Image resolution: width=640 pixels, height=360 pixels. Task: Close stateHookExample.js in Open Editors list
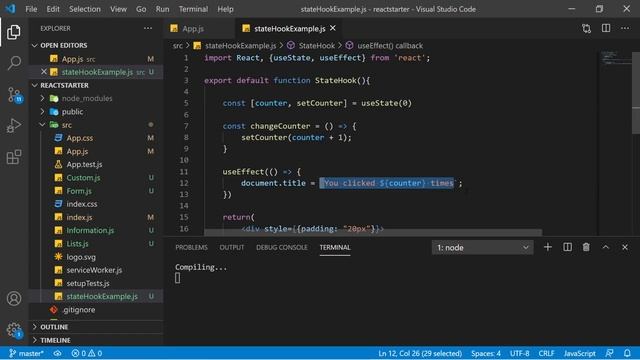tap(44, 72)
